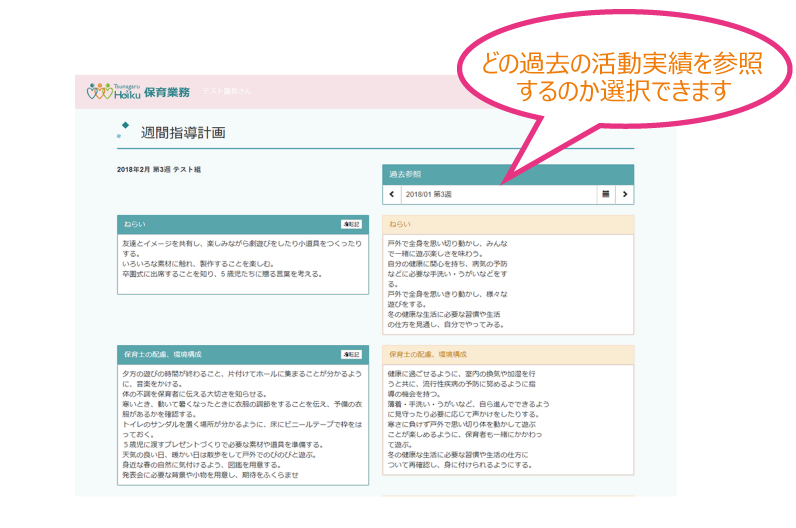Click the 保育業務 header title
Image resolution: width=796 pixels, height=528 pixels.
pyautogui.click(x=166, y=92)
